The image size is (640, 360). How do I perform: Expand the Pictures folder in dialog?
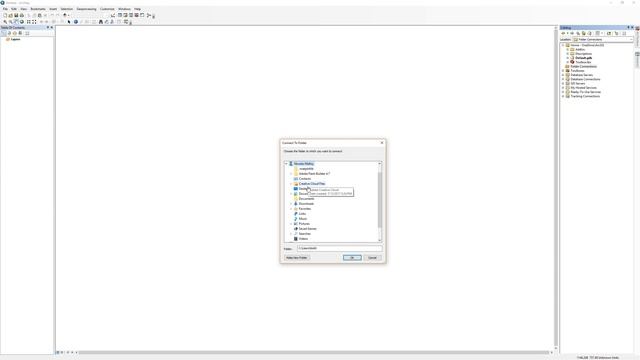coord(291,224)
